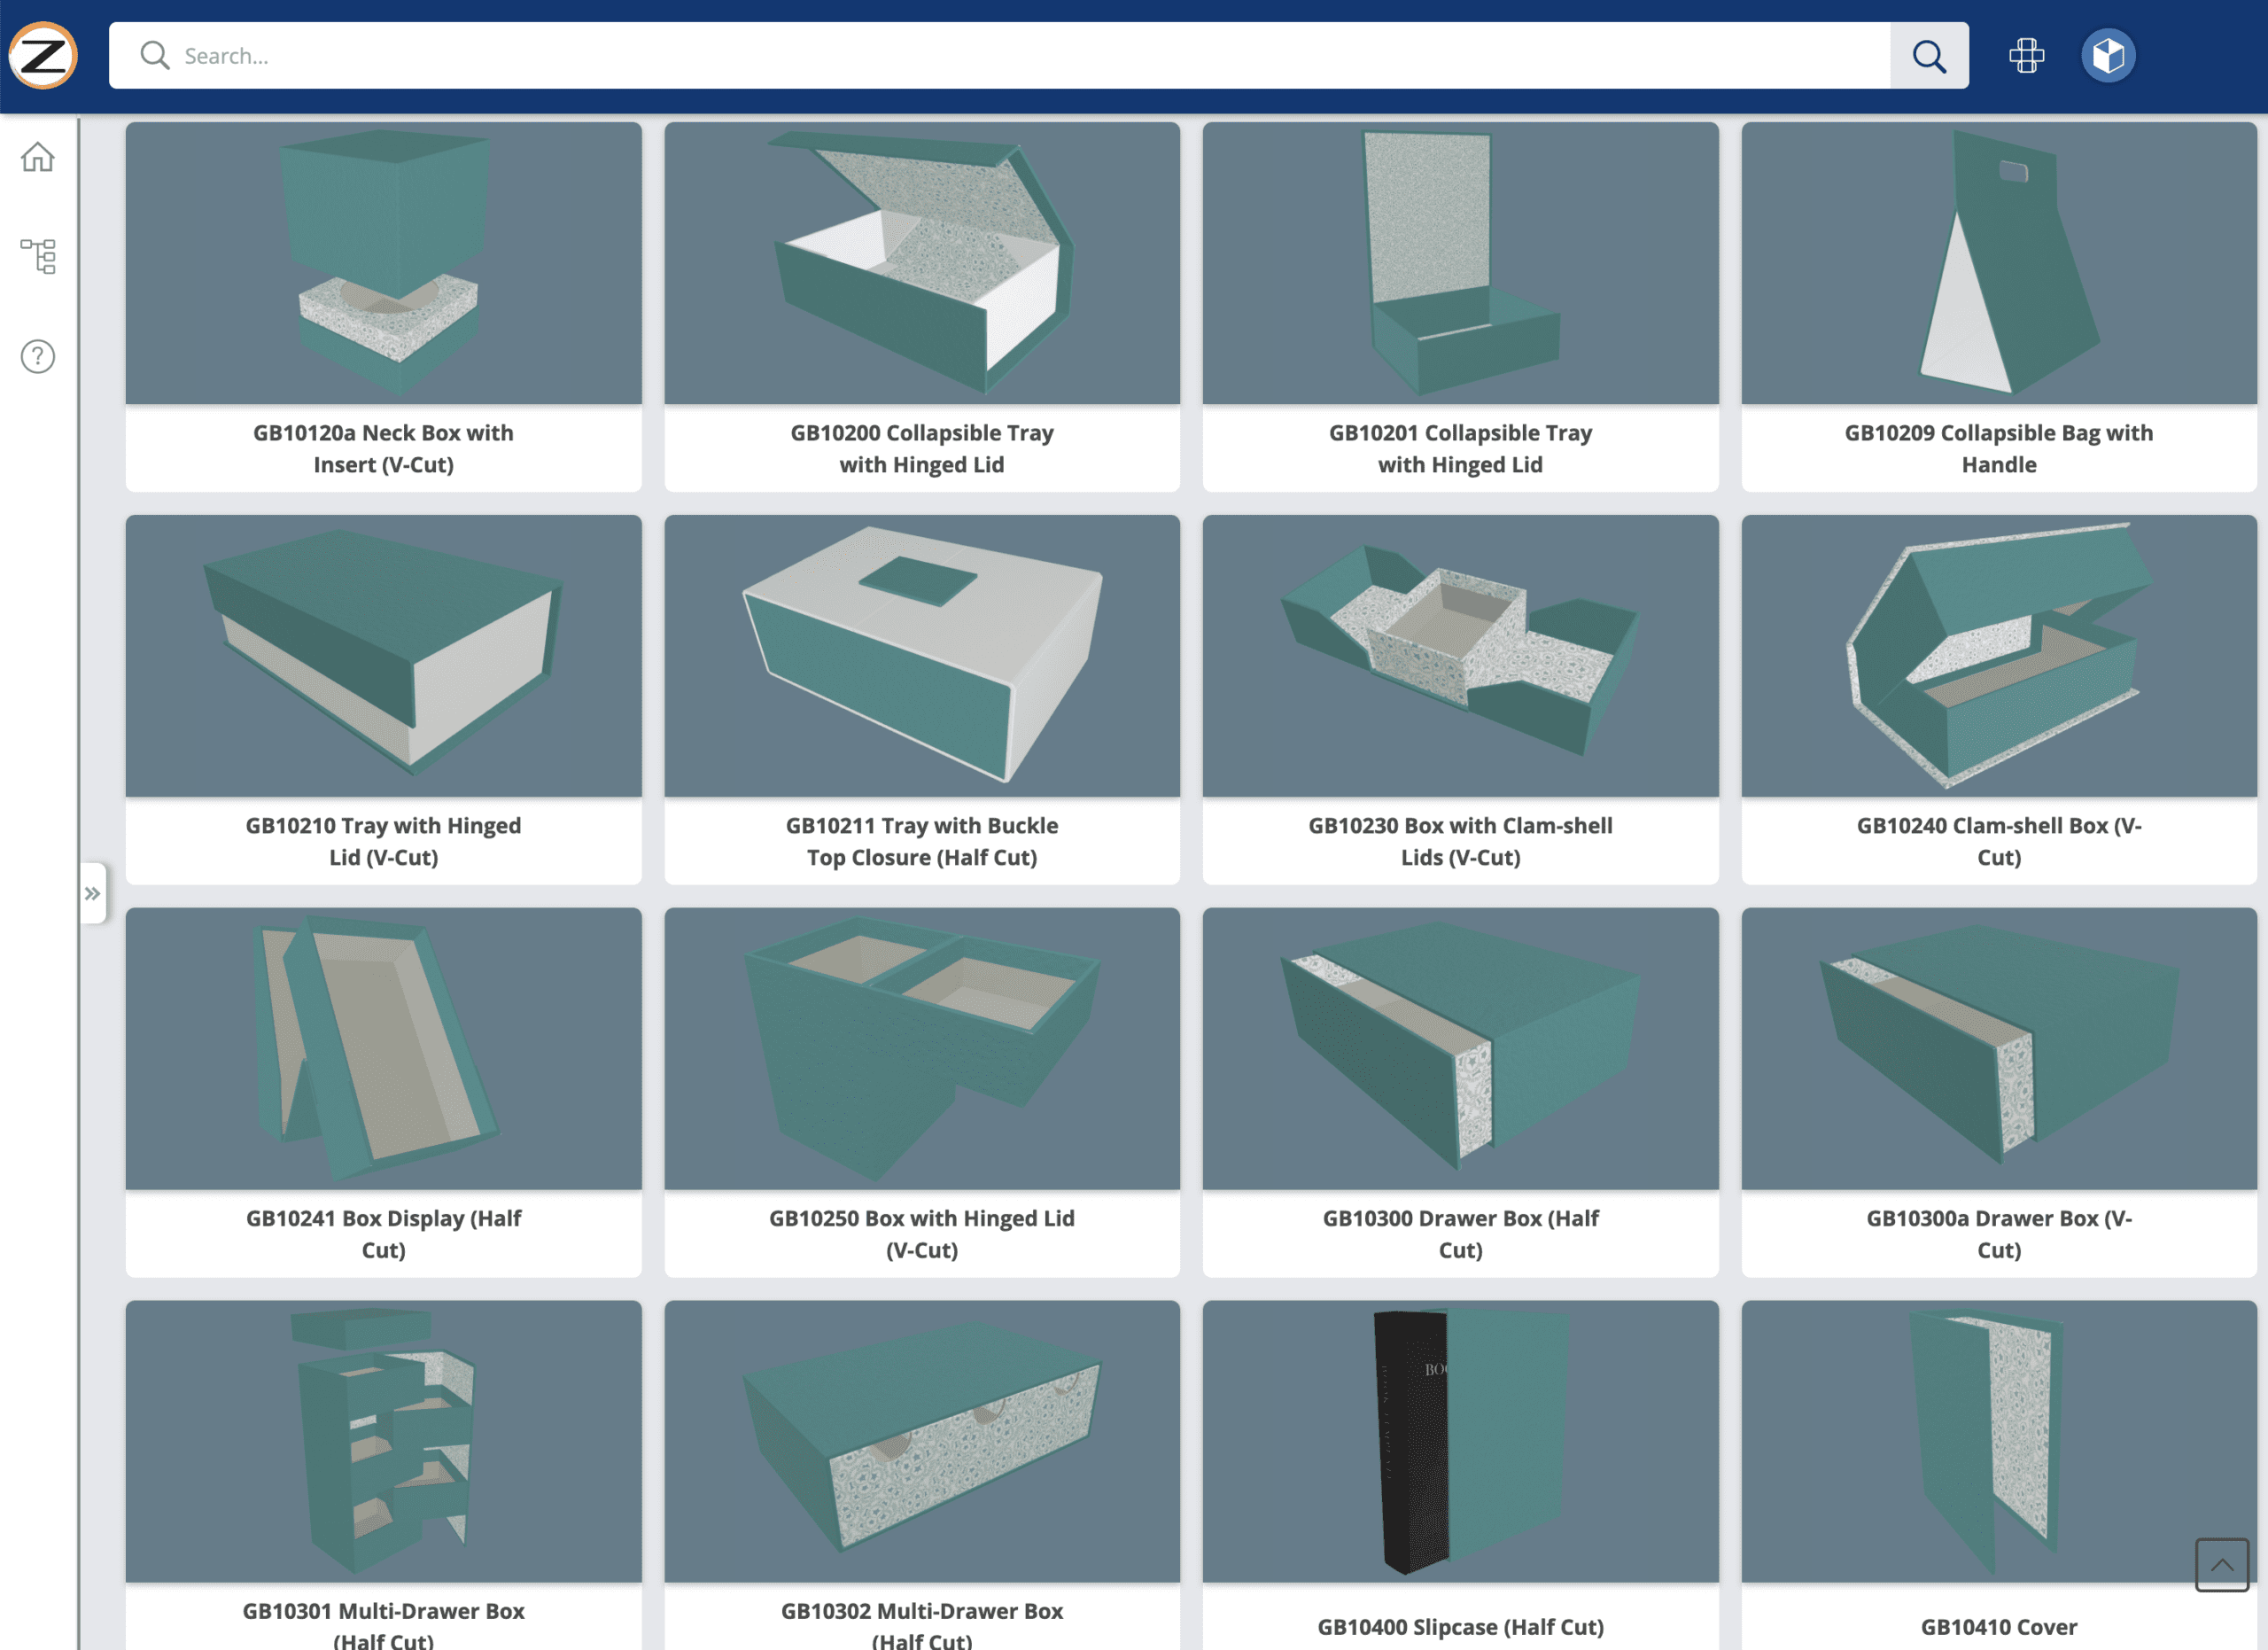Select GB10302 Multi-Drawer Box thumbnail
This screenshot has width=2268, height=1650.
point(921,1441)
